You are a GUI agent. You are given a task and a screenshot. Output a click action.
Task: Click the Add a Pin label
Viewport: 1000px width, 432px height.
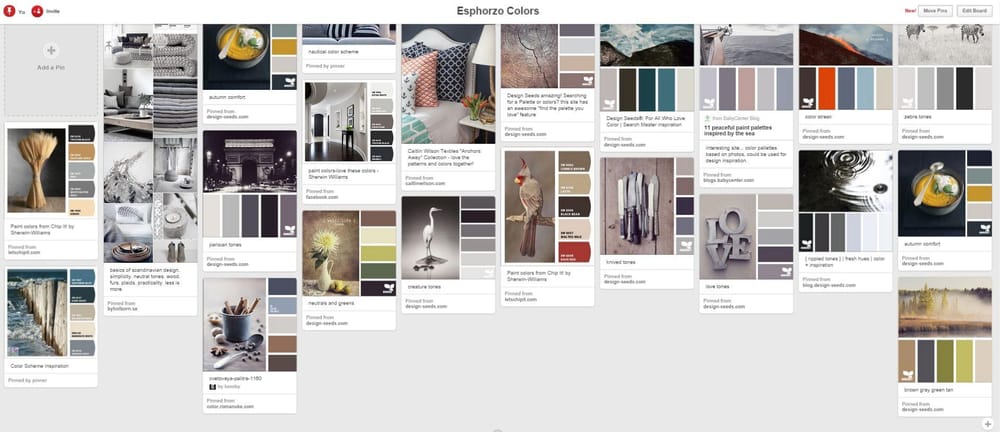pyautogui.click(x=51, y=67)
